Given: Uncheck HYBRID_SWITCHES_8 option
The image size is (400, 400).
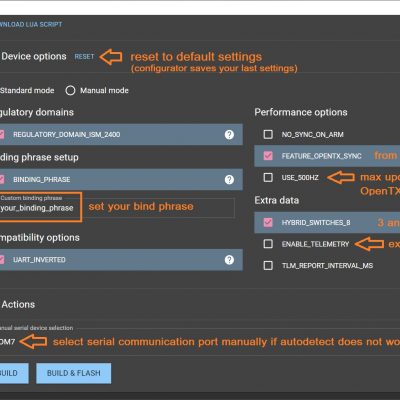Looking at the screenshot, I should tap(268, 222).
